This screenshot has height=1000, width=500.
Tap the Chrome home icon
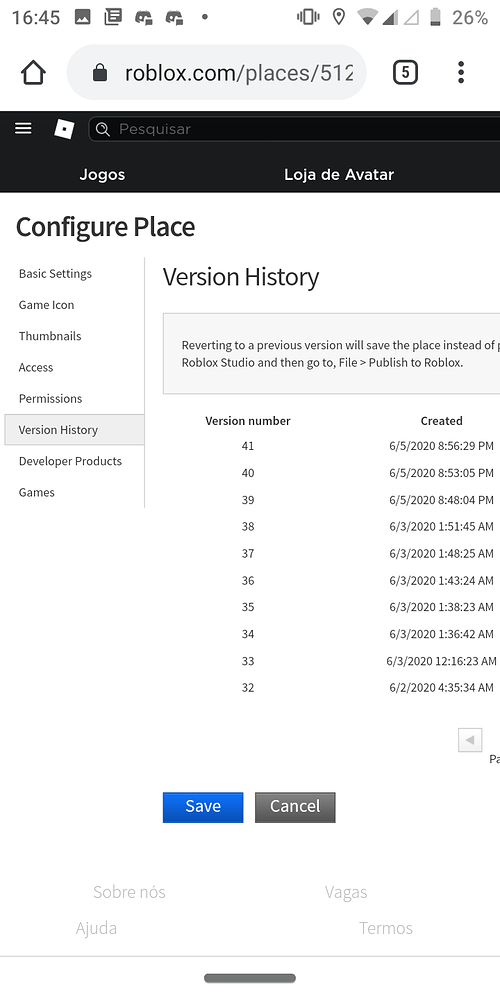33,73
